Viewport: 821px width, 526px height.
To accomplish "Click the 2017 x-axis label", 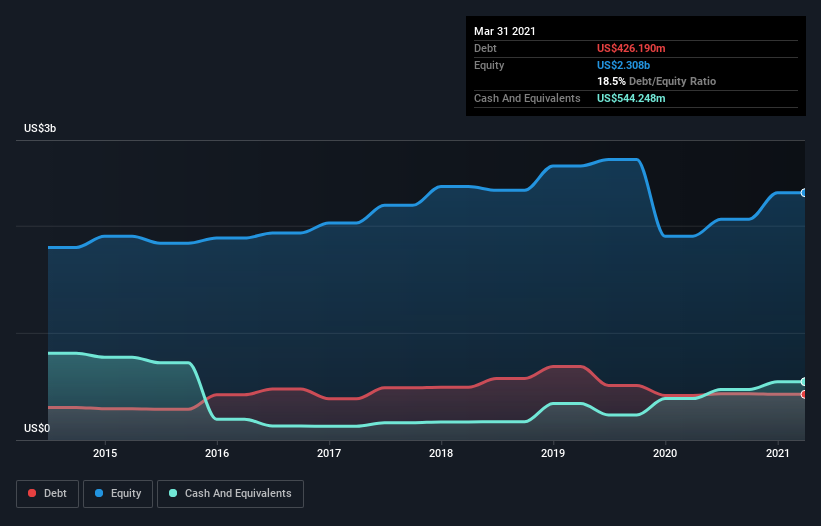I will click(329, 453).
